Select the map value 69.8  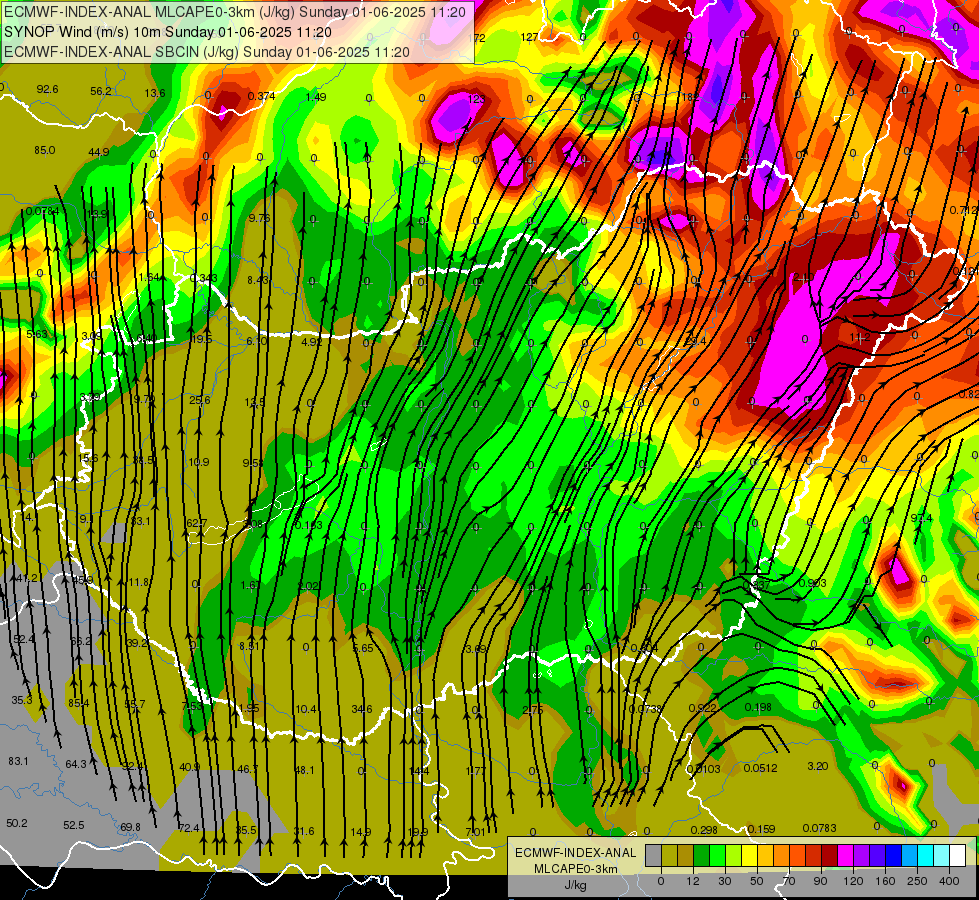pos(130,827)
